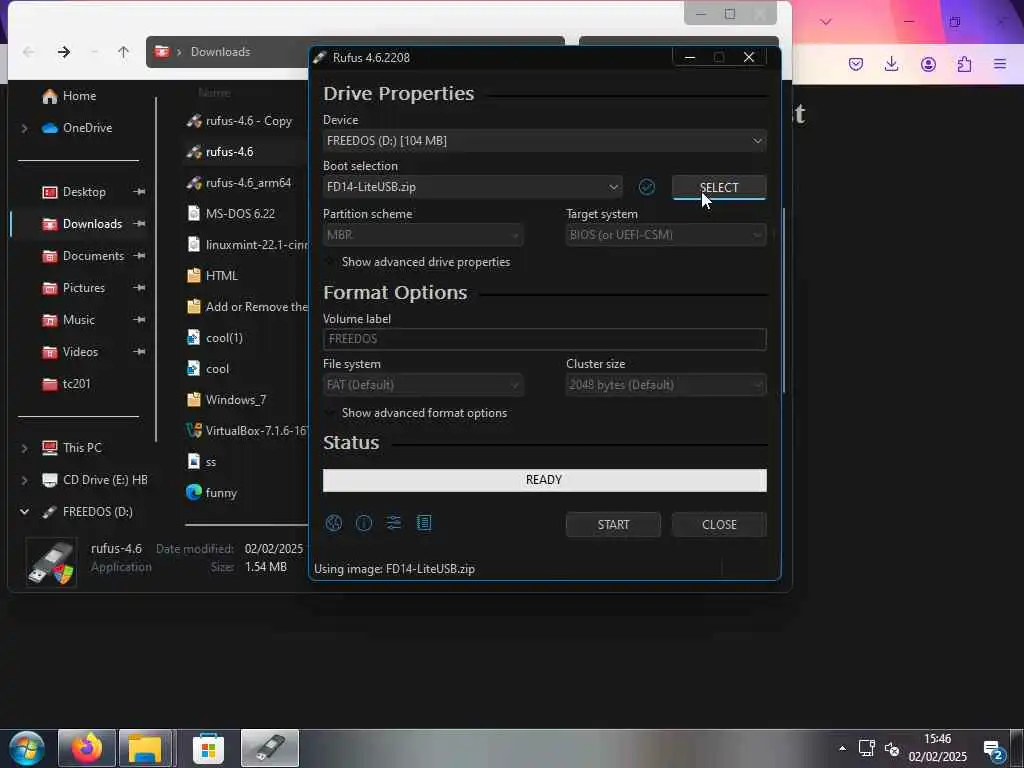Image resolution: width=1024 pixels, height=768 pixels.
Task: Go up one folder in Explorer
Action: [123, 52]
